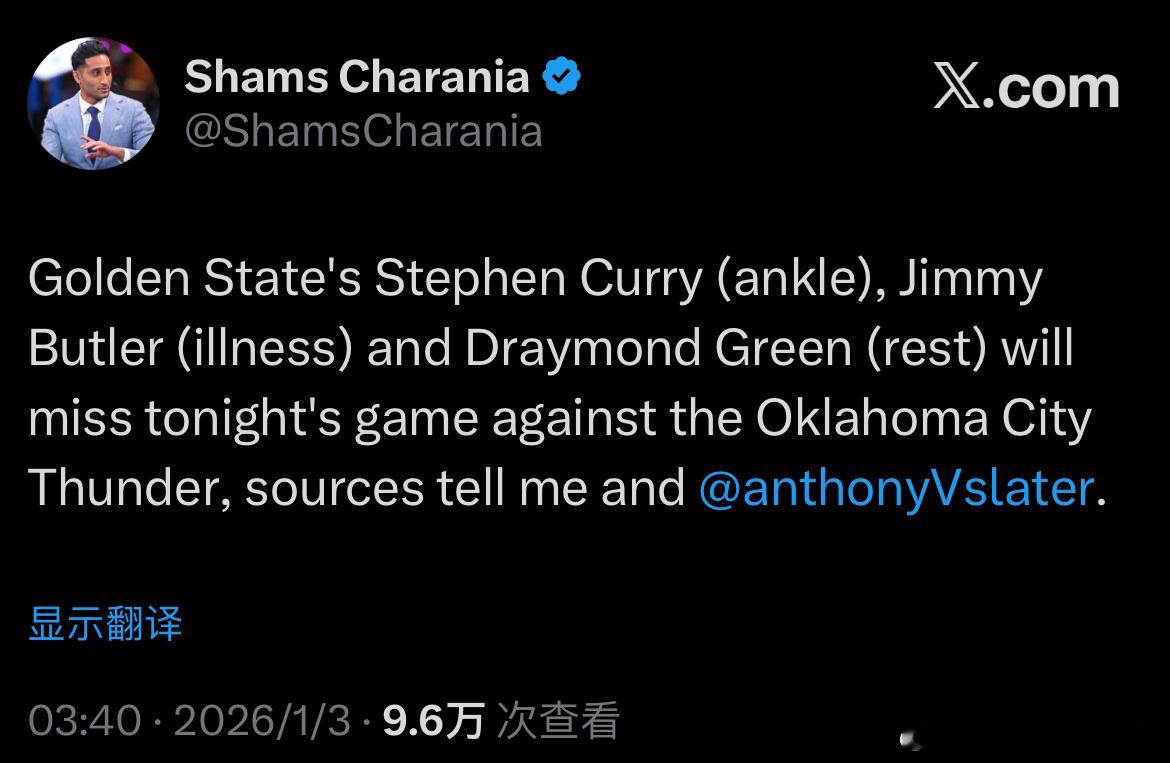Image resolution: width=1170 pixels, height=763 pixels.
Task: Click the 显示翻译 translation link
Action: (x=106, y=623)
